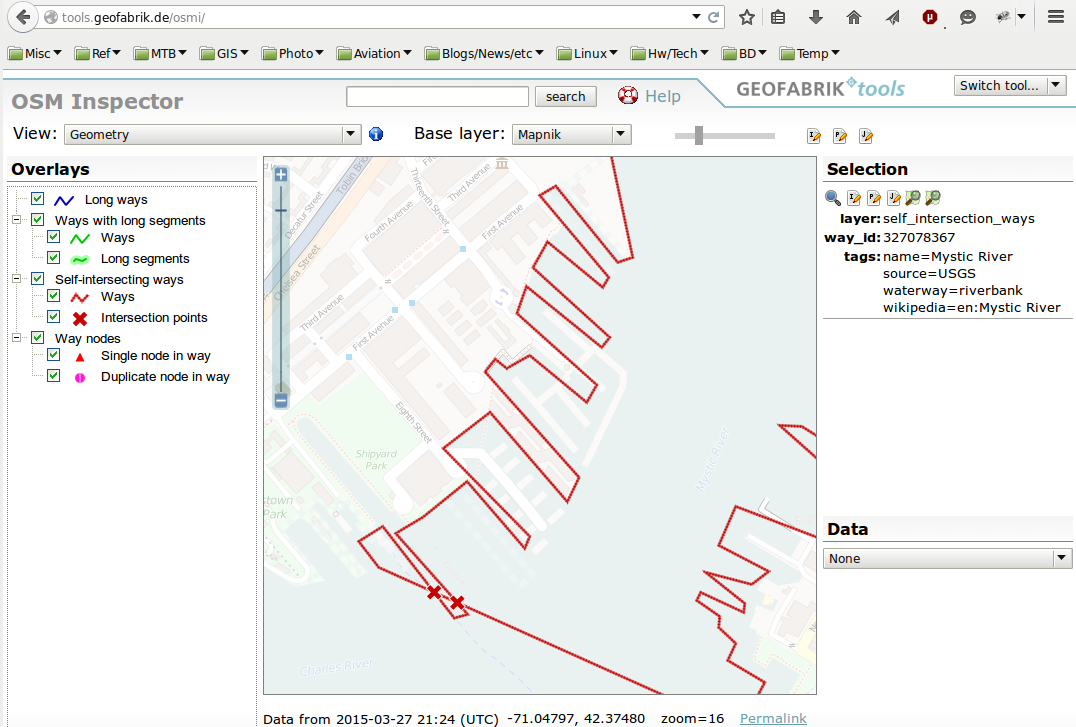
Task: Bookmark this page with the star icon
Action: click(746, 17)
